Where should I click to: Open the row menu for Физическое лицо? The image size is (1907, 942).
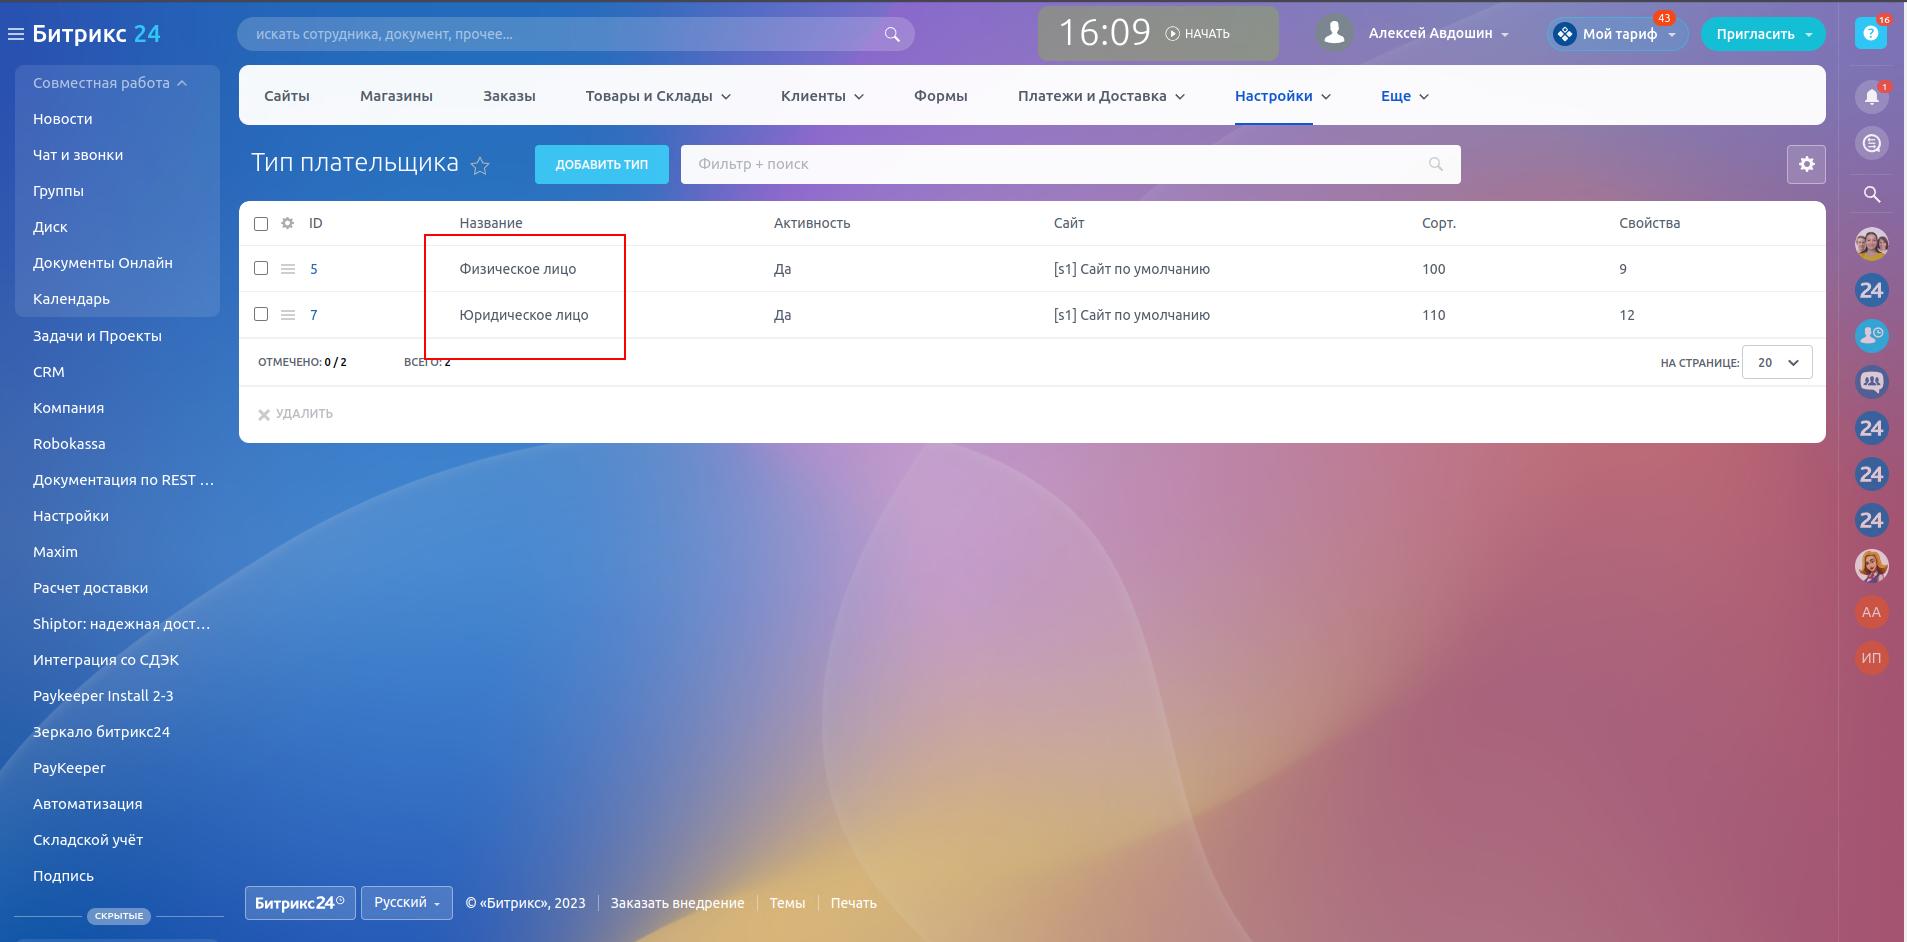[287, 269]
